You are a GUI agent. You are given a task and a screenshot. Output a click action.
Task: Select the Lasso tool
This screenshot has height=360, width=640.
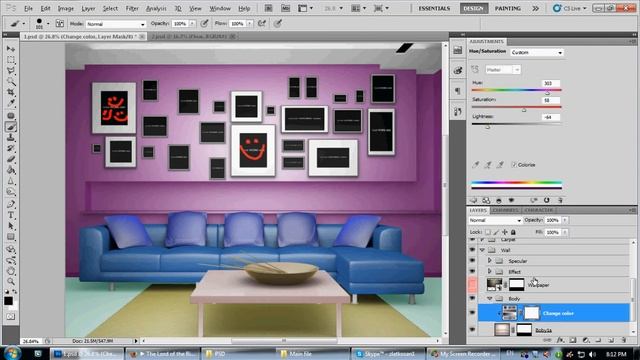(x=11, y=71)
